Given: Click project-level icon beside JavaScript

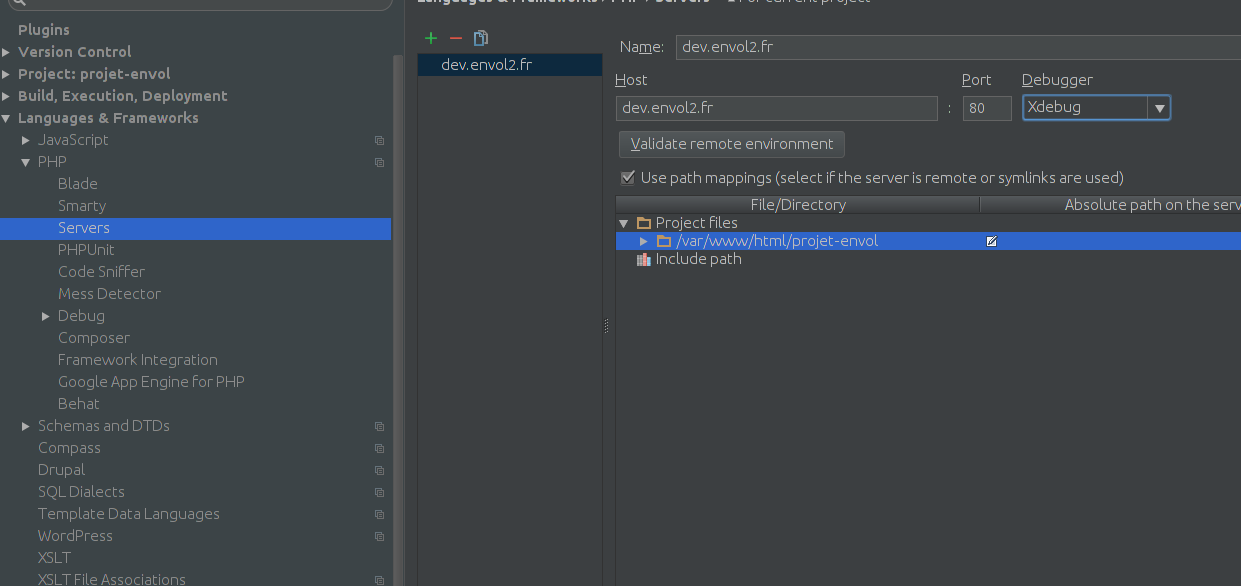Looking at the screenshot, I should coord(379,140).
